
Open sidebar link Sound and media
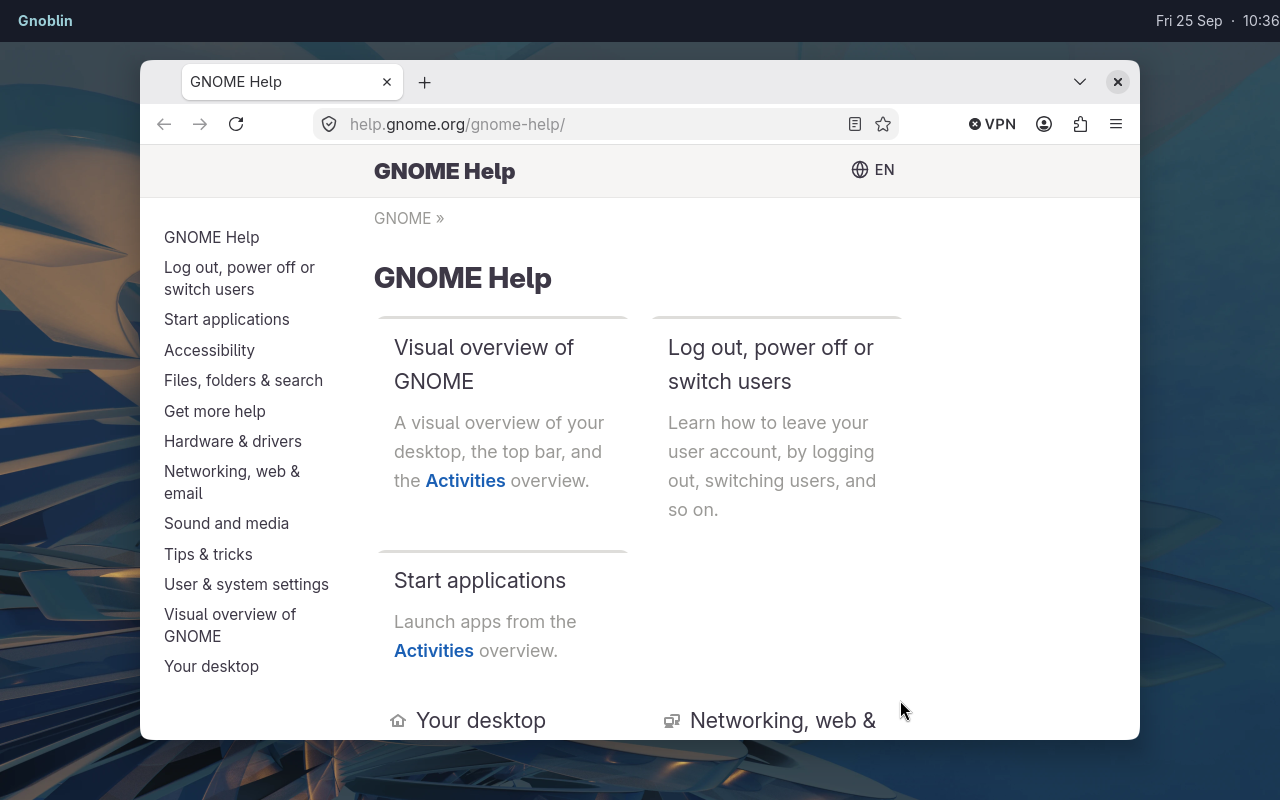point(226,524)
